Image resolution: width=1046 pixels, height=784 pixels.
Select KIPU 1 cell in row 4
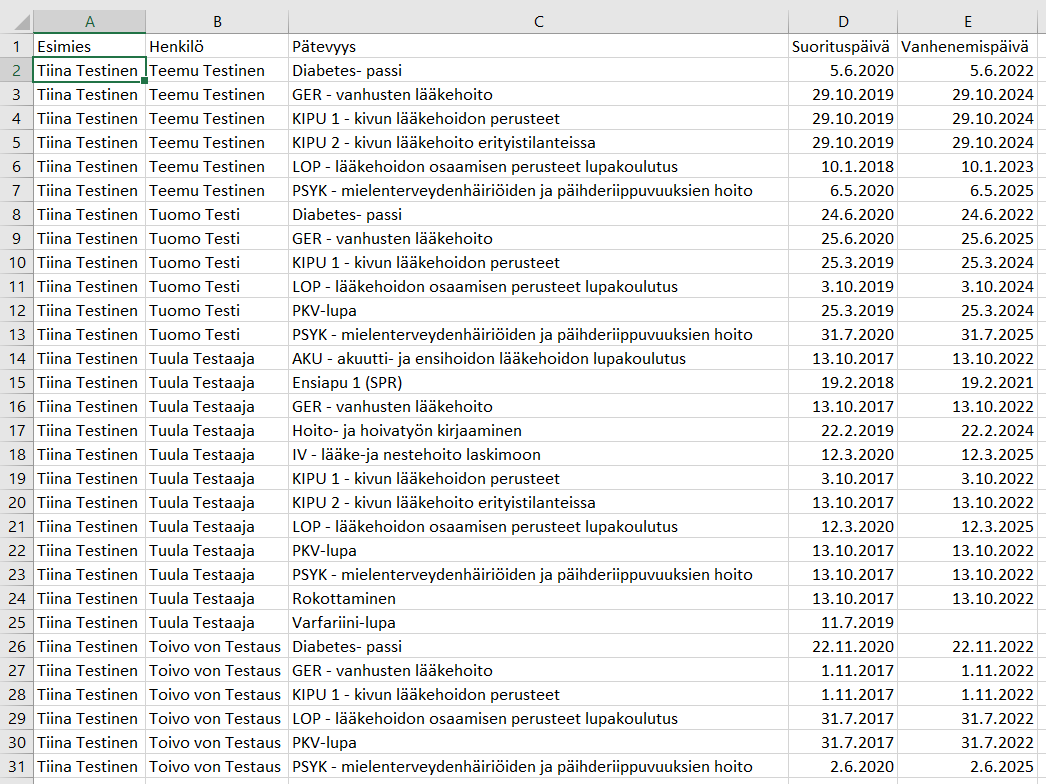[538, 118]
